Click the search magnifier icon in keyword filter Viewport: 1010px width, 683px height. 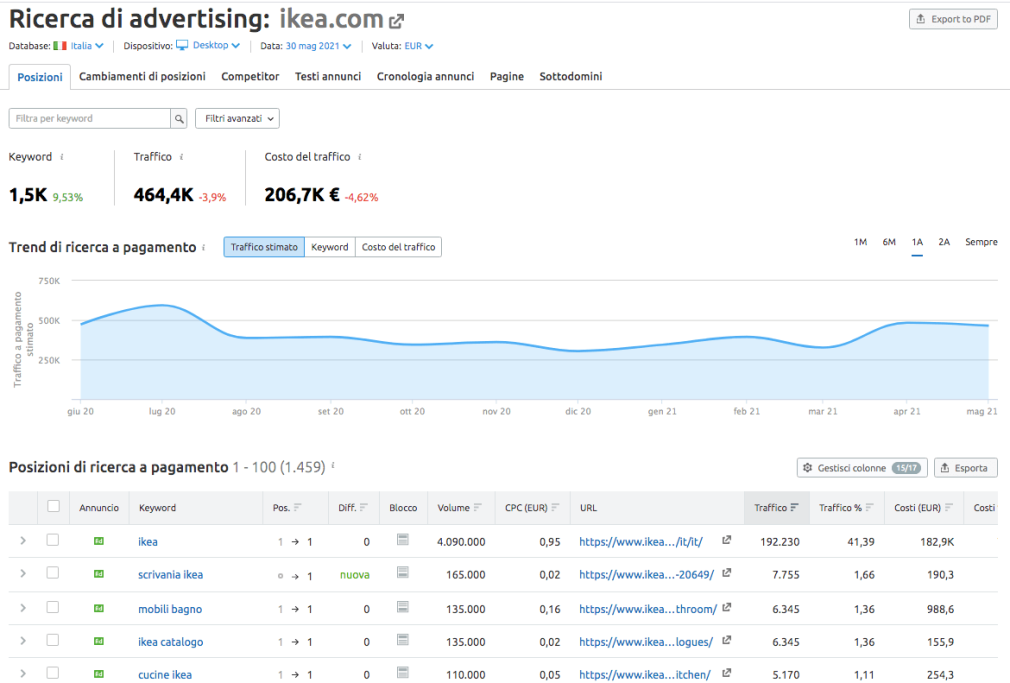pos(179,119)
